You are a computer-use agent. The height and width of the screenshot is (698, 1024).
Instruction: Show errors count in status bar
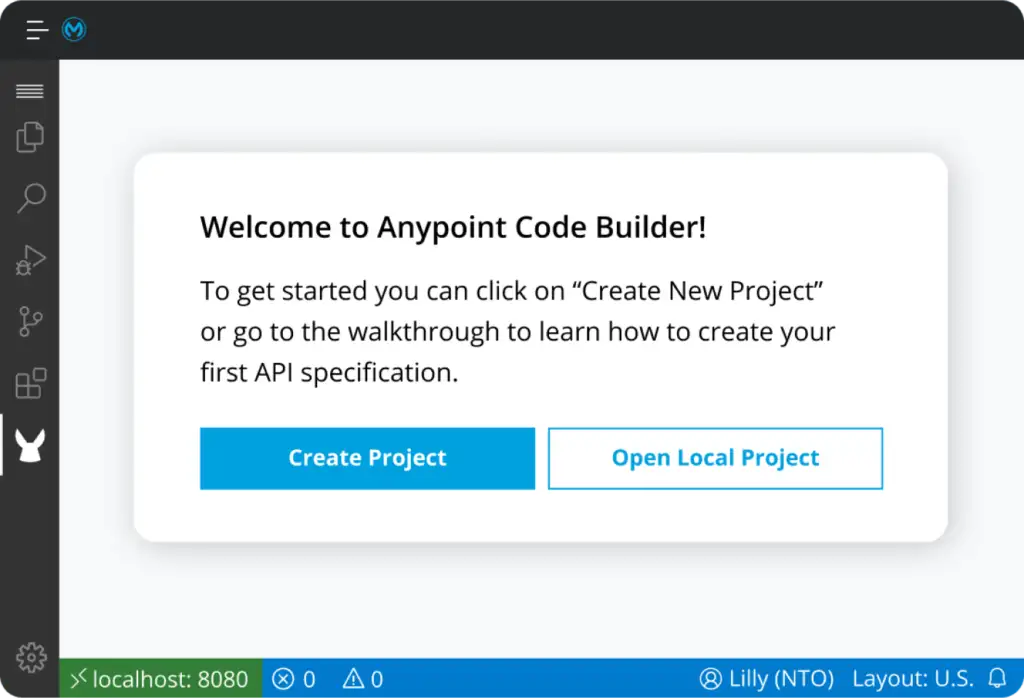pyautogui.click(x=294, y=679)
